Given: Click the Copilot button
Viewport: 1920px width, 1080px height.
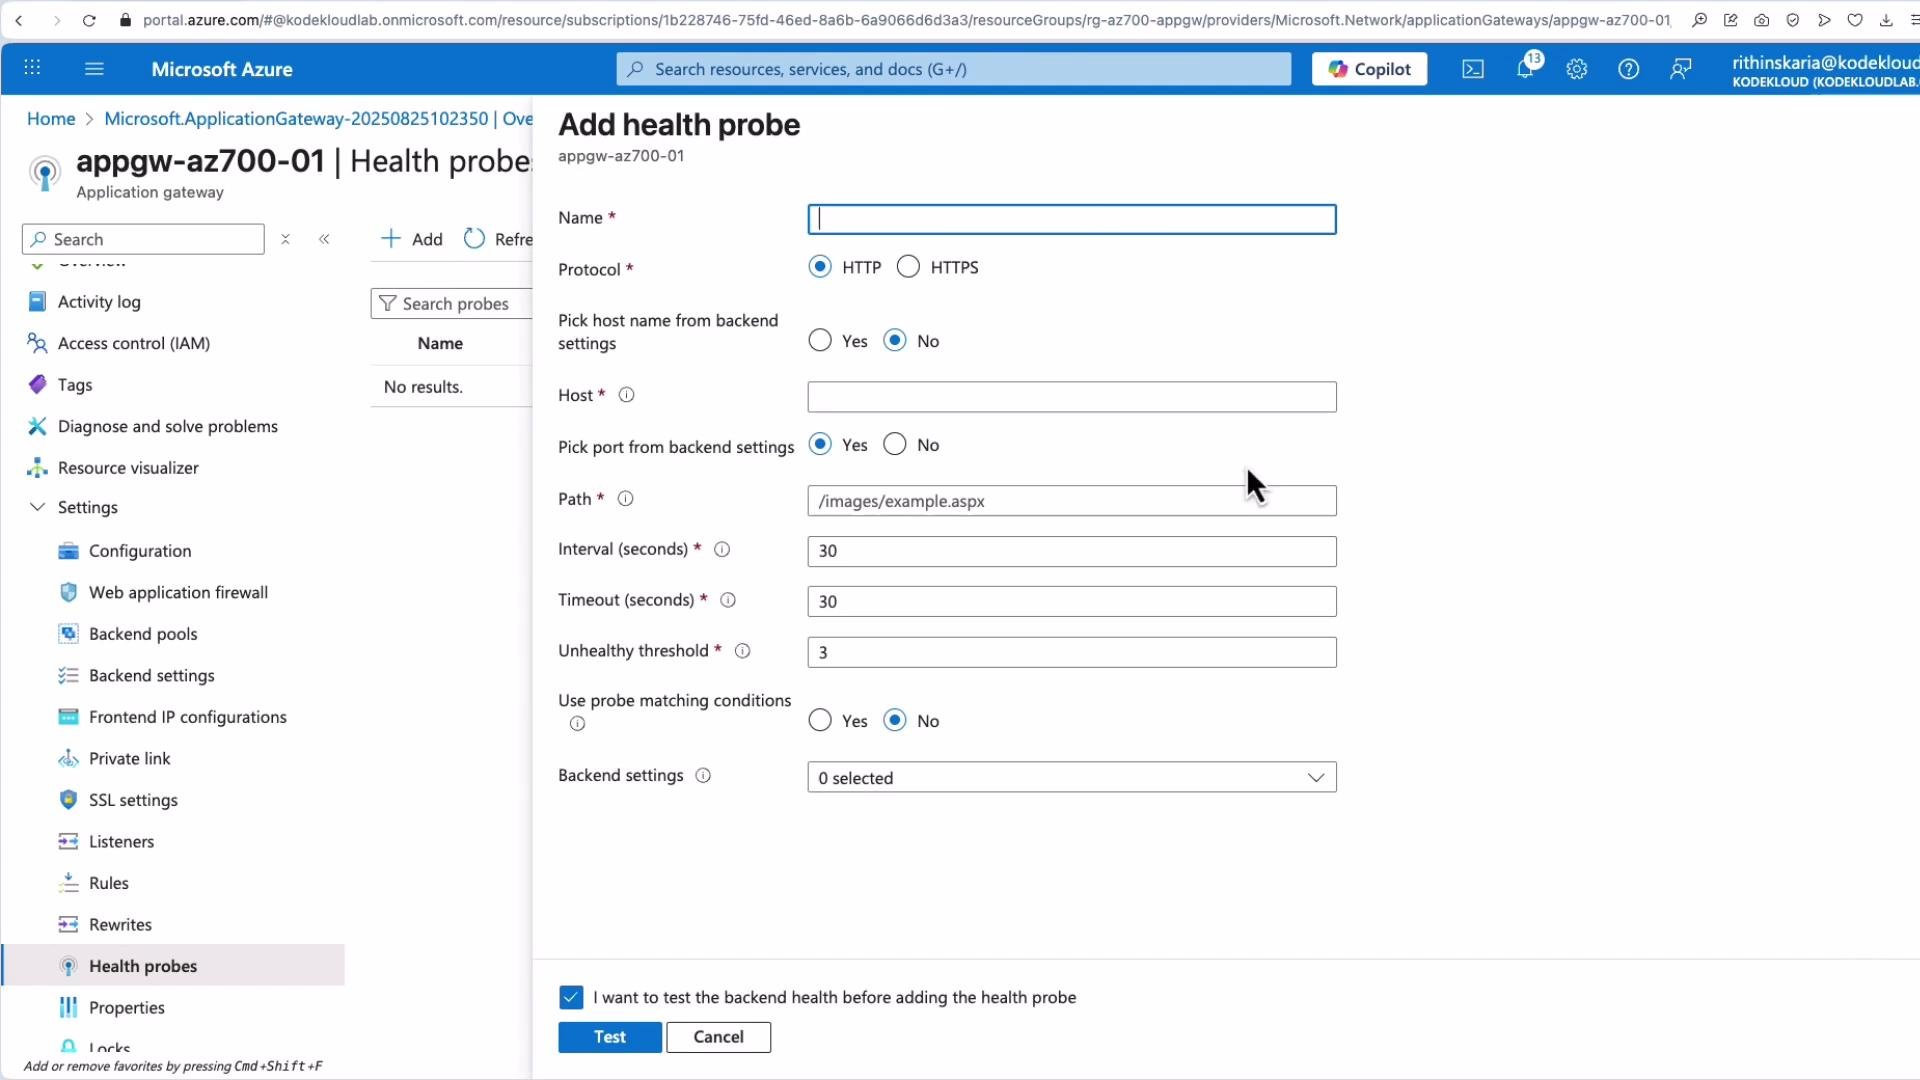Looking at the screenshot, I should pyautogui.click(x=1369, y=69).
